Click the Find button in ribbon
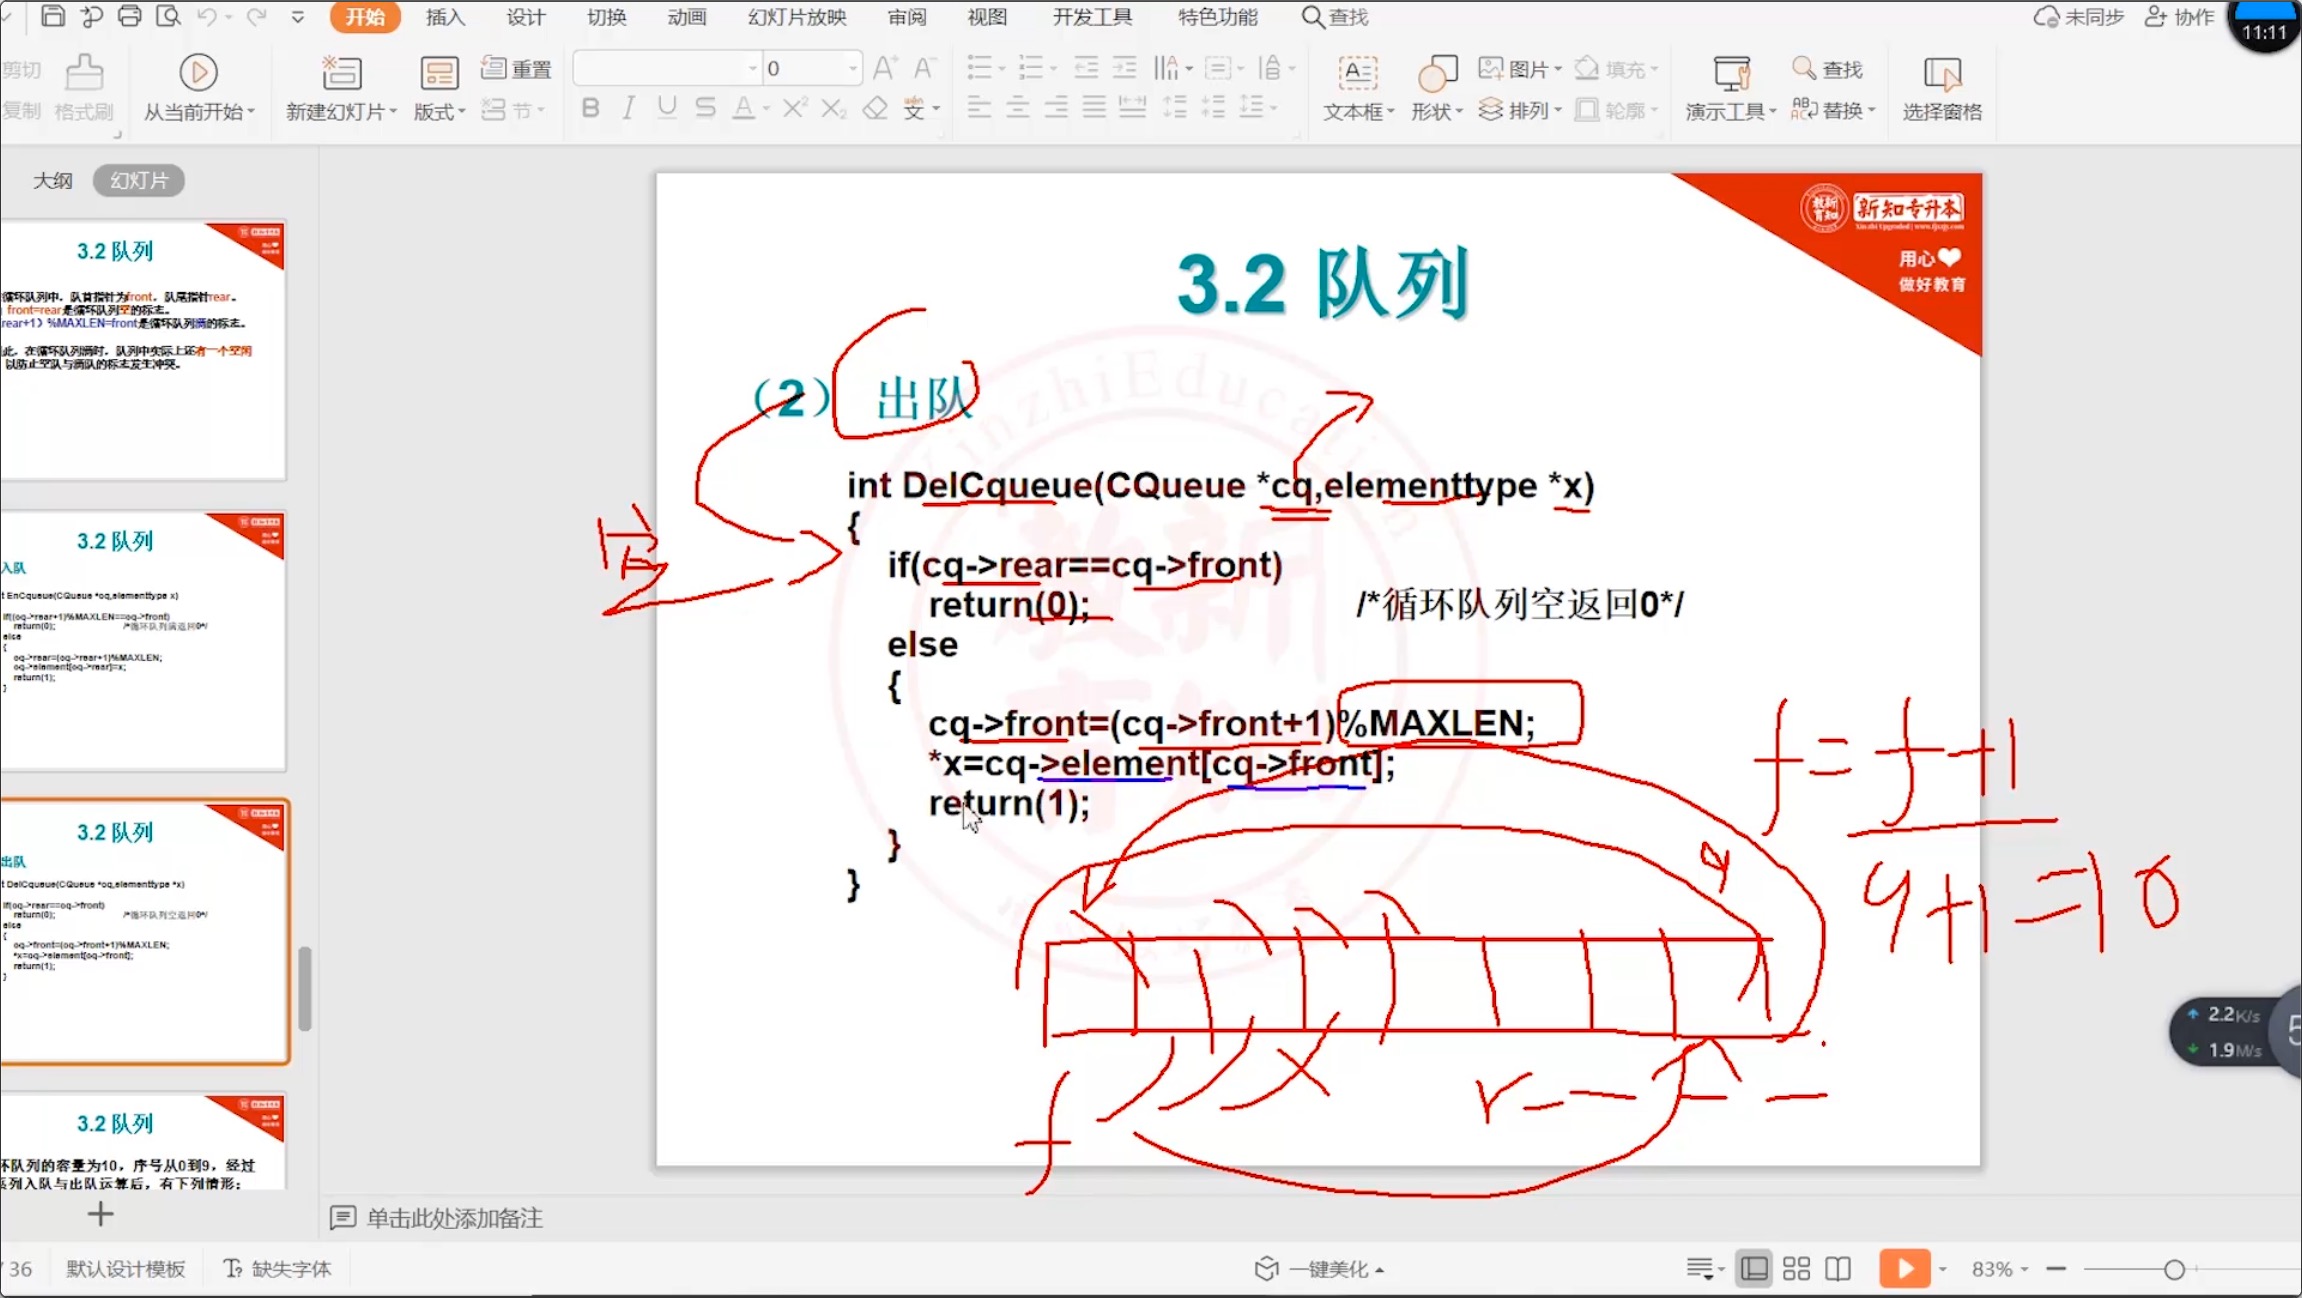2302x1298 pixels. (x=1827, y=69)
